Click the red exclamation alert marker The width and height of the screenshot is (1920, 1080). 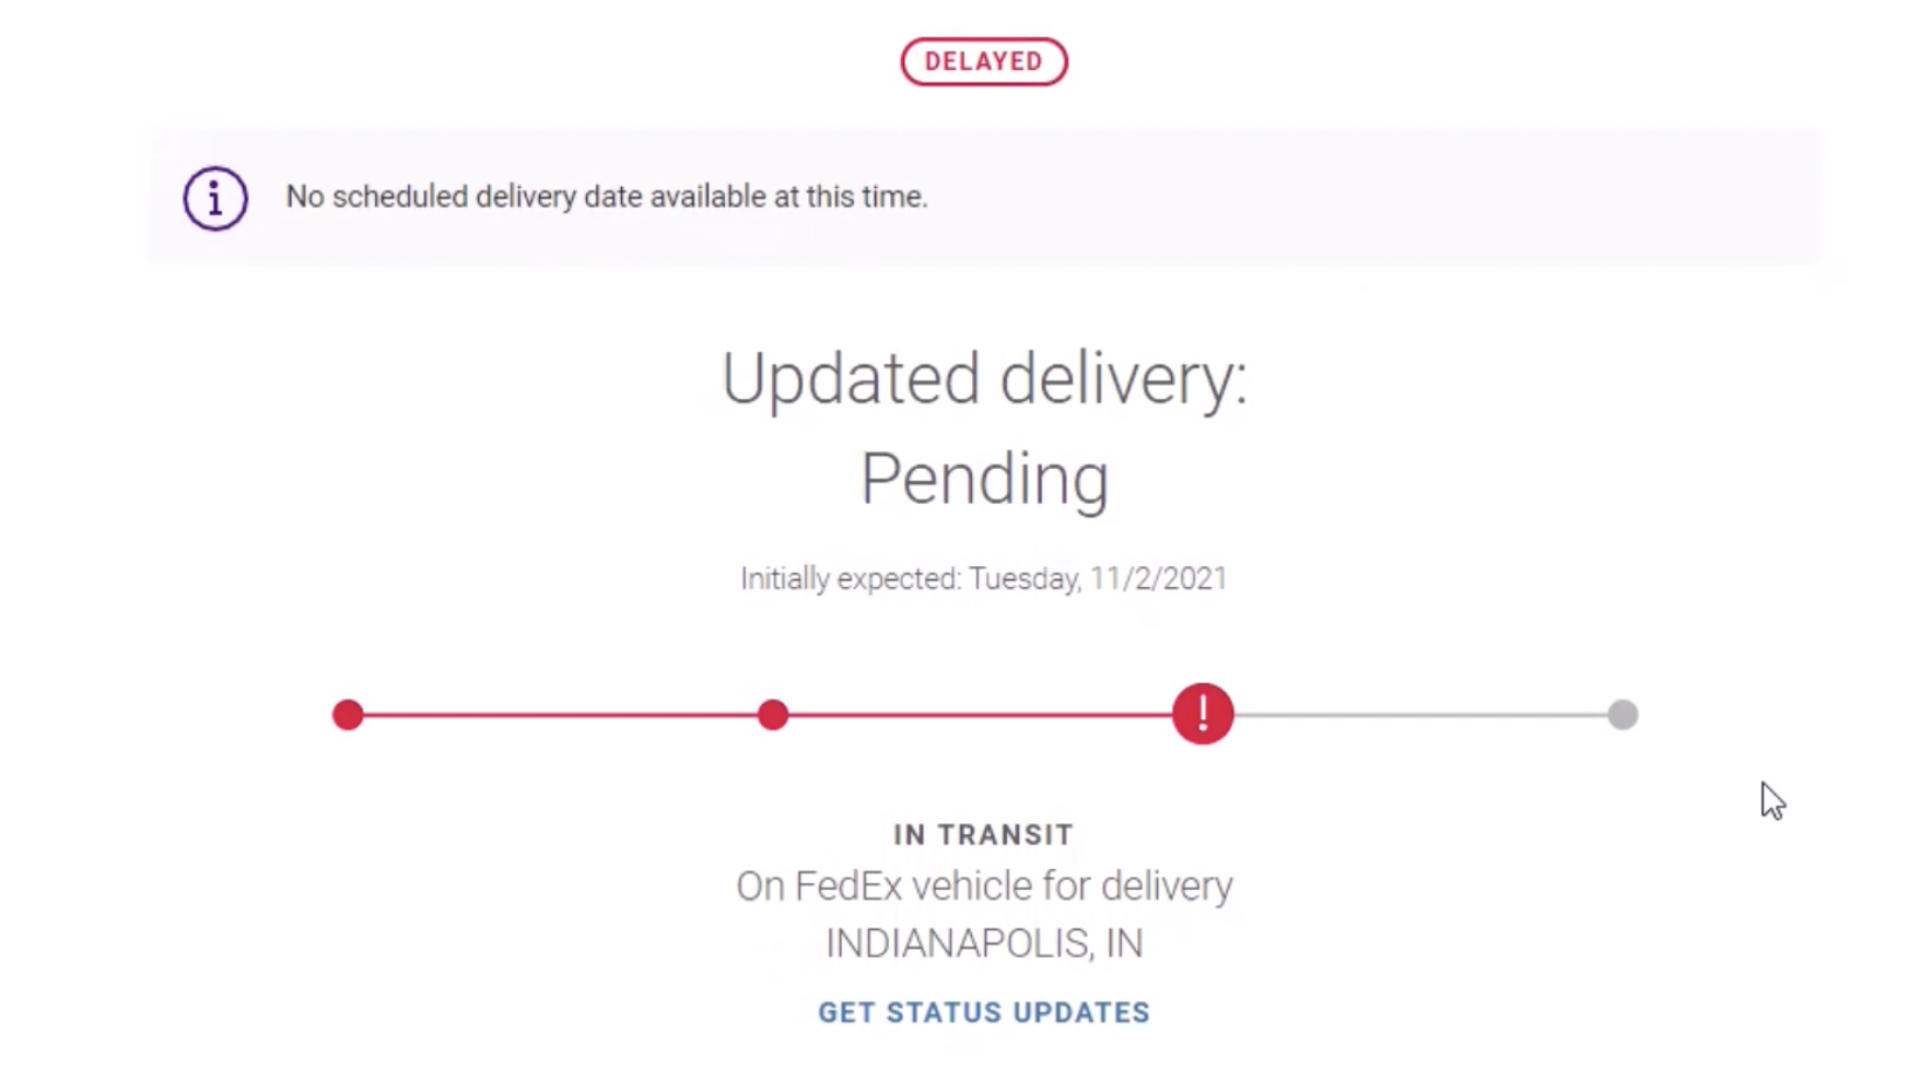pyautogui.click(x=1203, y=714)
